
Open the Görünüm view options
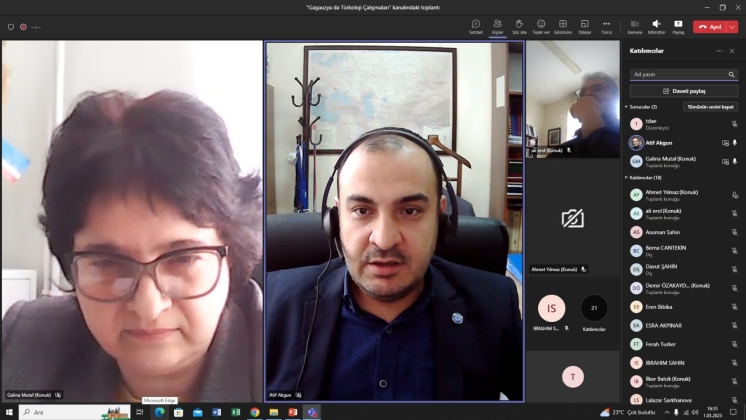563,25
